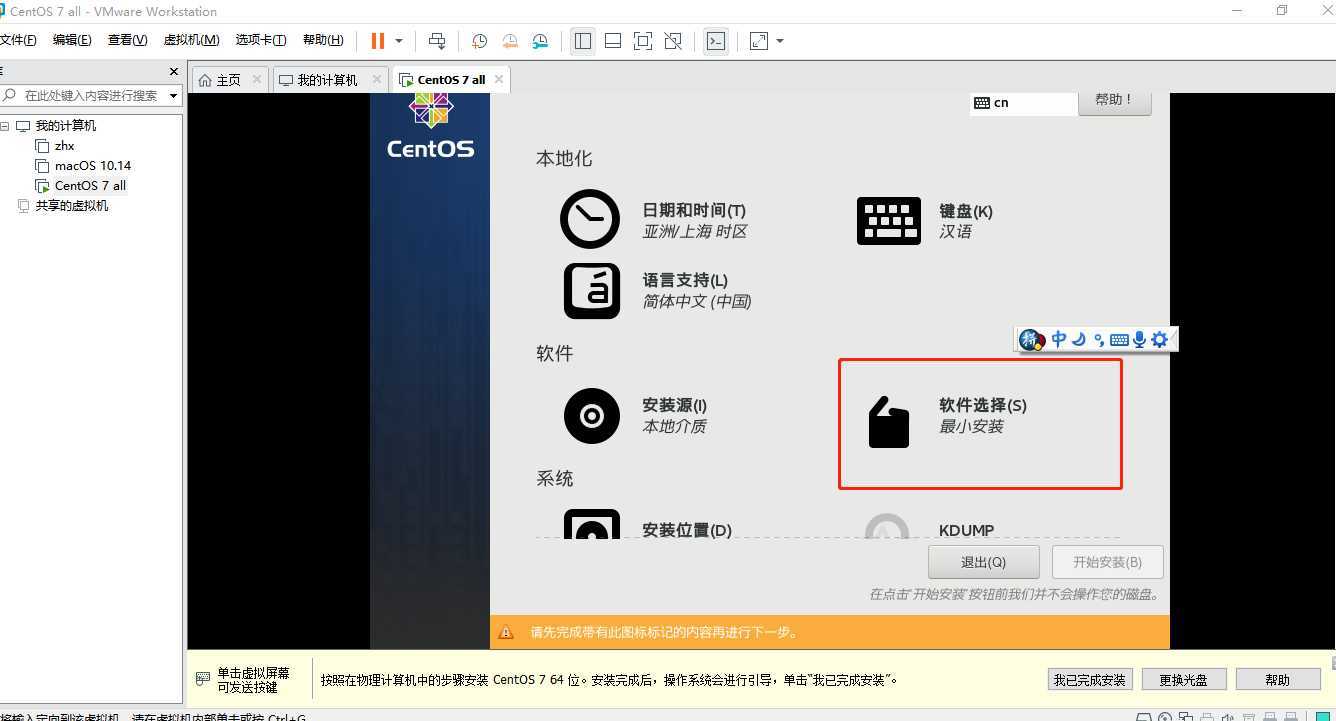
Task: Open 键盘 settings via the keyboard icon
Action: (889, 221)
